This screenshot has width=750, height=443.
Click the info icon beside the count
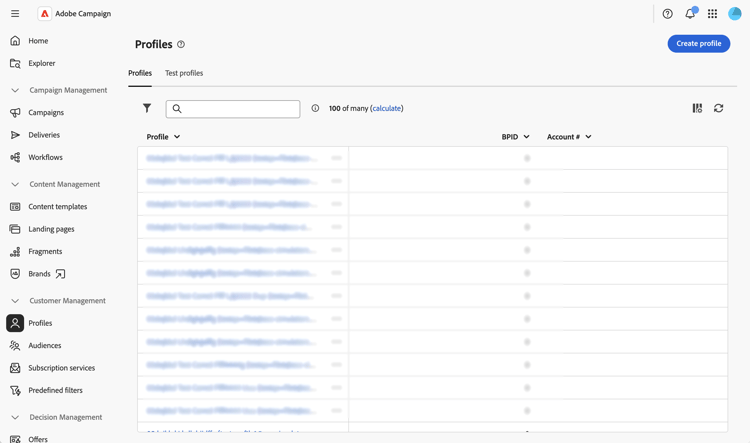pyautogui.click(x=315, y=108)
